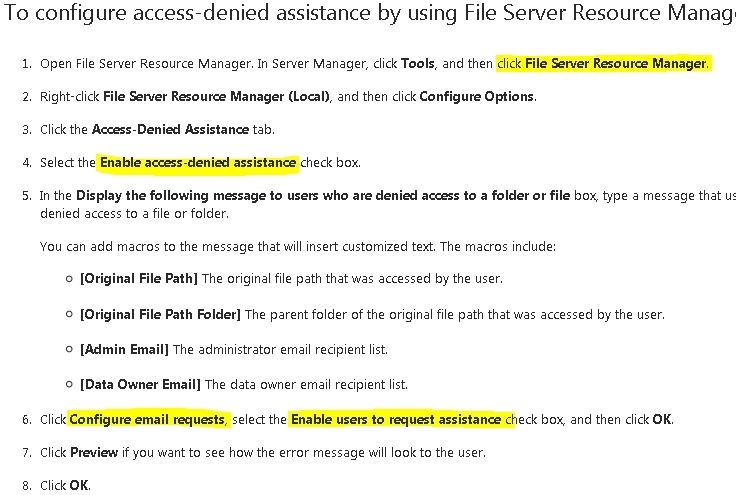
Task: Click '[Admin Email]' macro name
Action: [x=124, y=350]
